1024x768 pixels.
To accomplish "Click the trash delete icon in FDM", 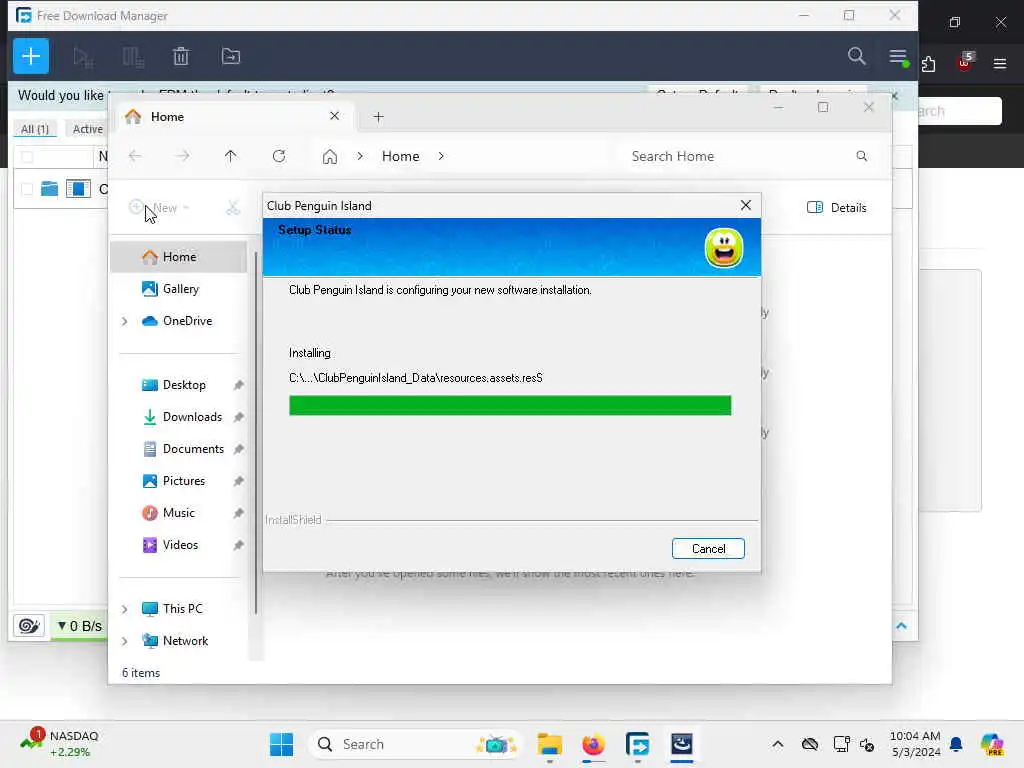I will click(181, 57).
